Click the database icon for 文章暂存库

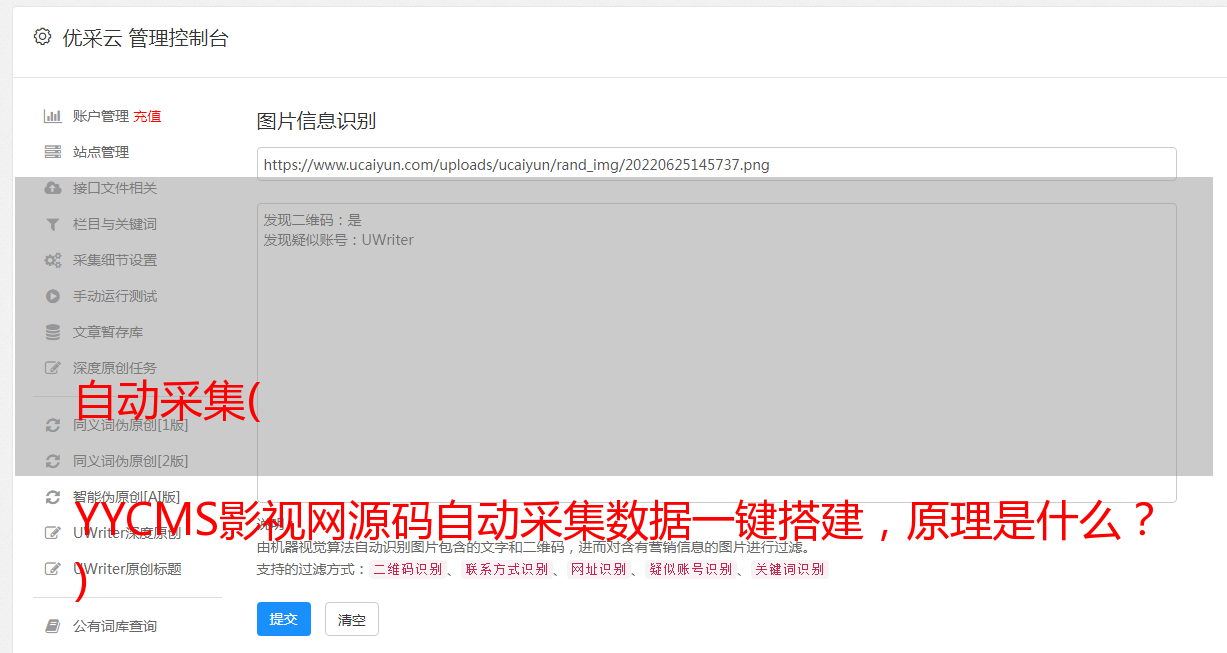tap(52, 332)
